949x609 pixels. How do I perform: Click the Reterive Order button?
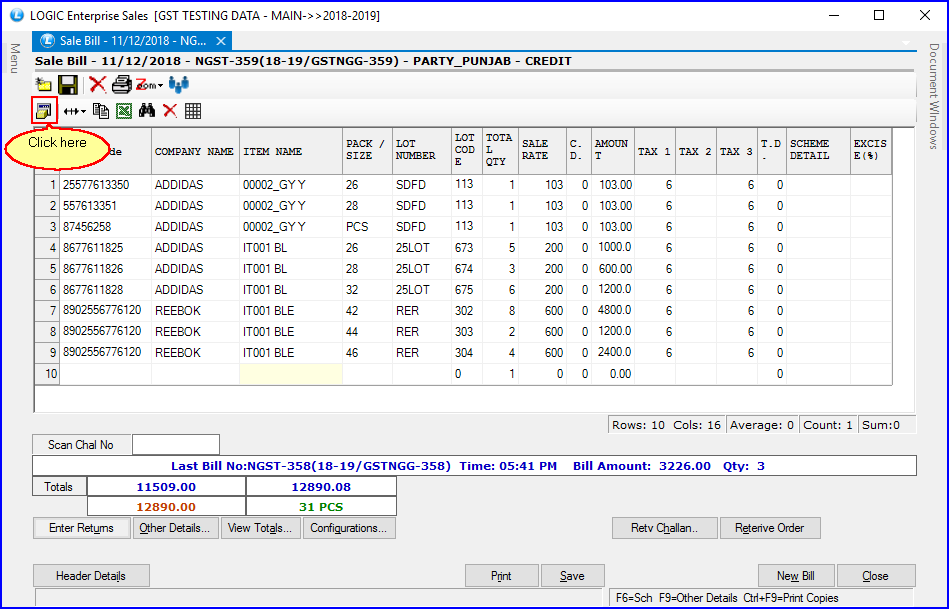770,528
